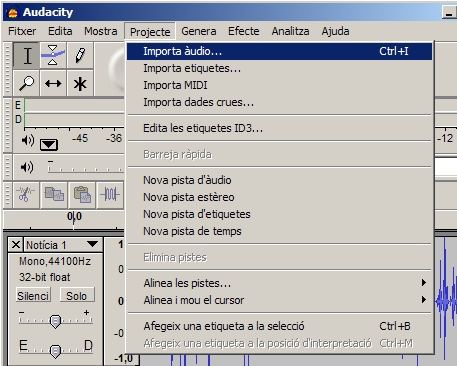The width and height of the screenshot is (457, 366).
Task: Select the Multi-tool asterisk icon
Action: pyautogui.click(x=80, y=83)
